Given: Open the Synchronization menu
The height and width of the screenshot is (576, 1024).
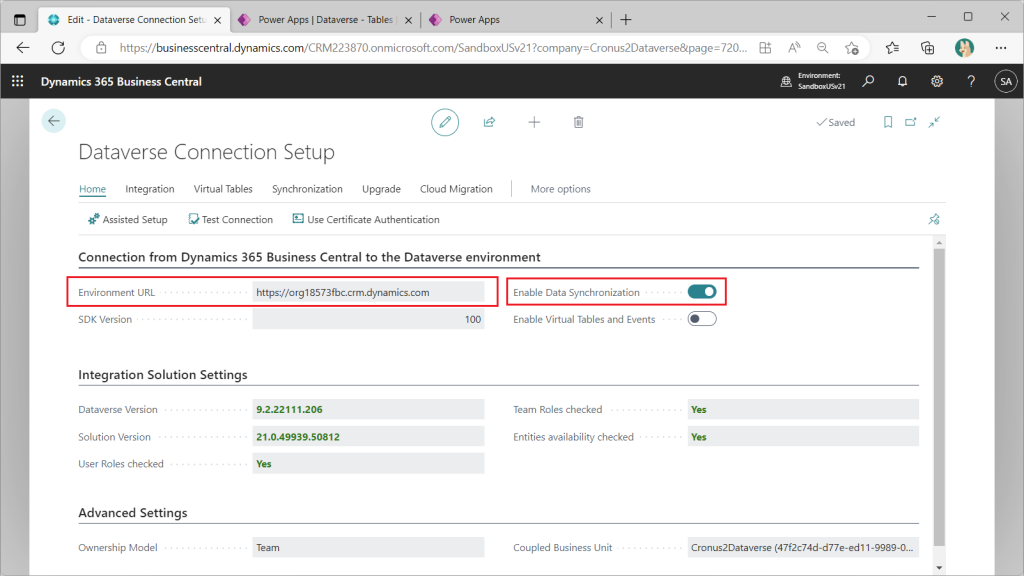Looking at the screenshot, I should coord(307,189).
